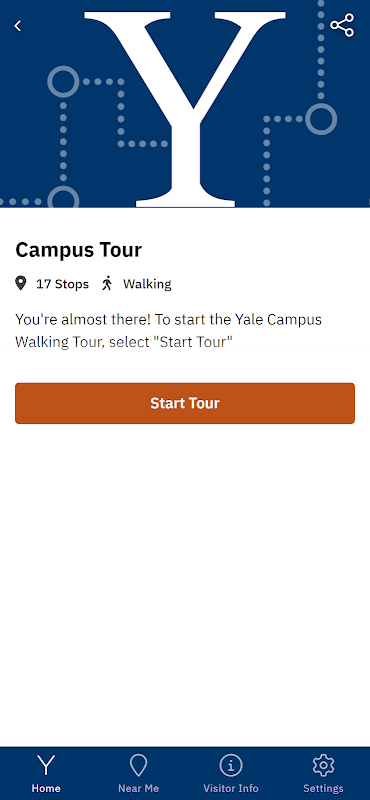Select the Home tab label
The image size is (370, 800).
[x=46, y=788]
